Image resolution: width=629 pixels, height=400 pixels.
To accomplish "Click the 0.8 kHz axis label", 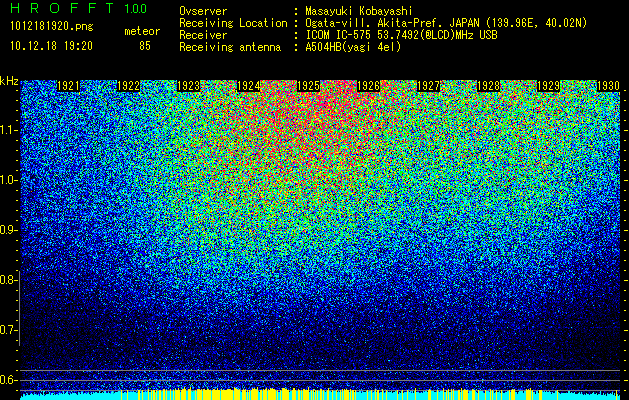I will point(8,280).
